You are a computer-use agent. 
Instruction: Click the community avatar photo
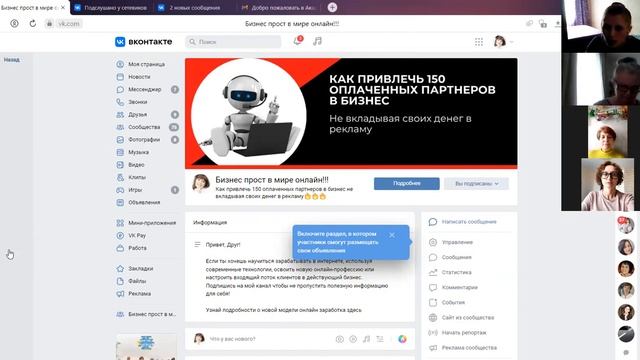(x=201, y=184)
